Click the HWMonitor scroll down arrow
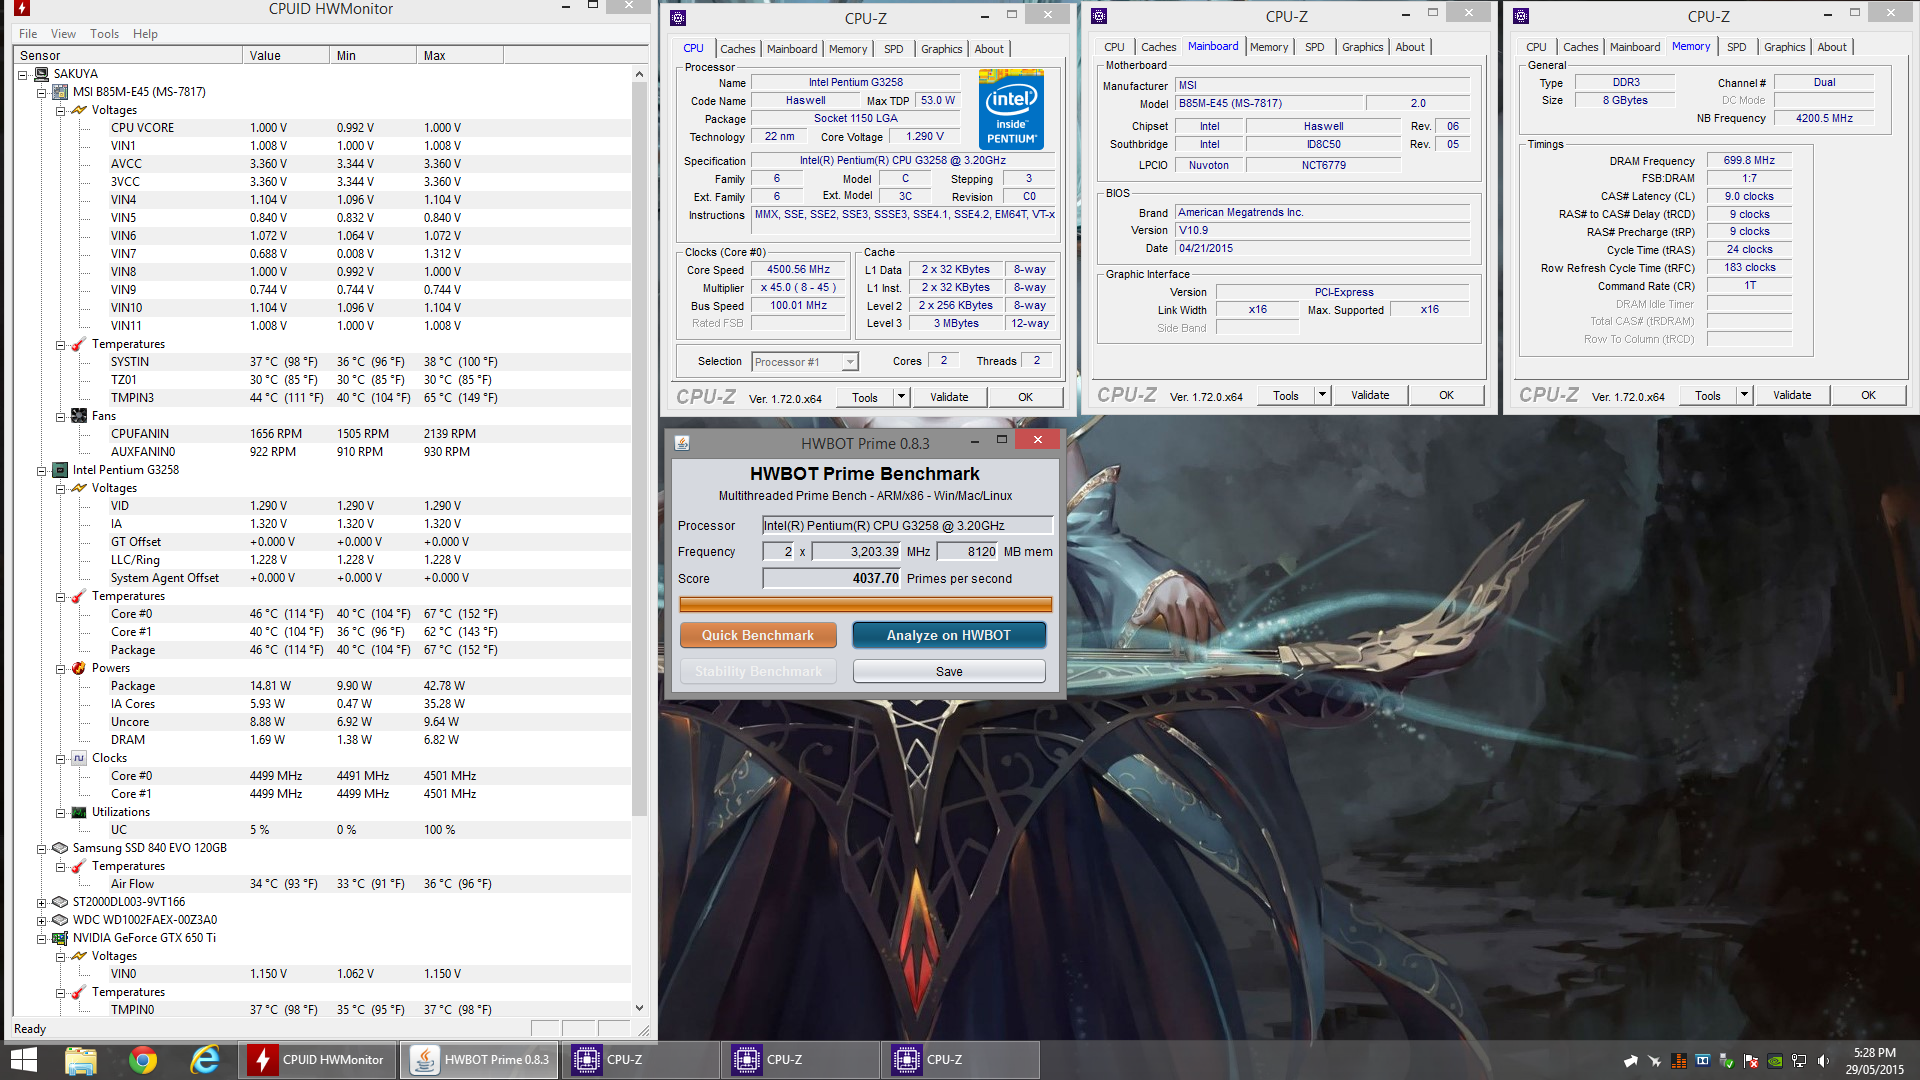The height and width of the screenshot is (1080, 1920). [x=639, y=1008]
